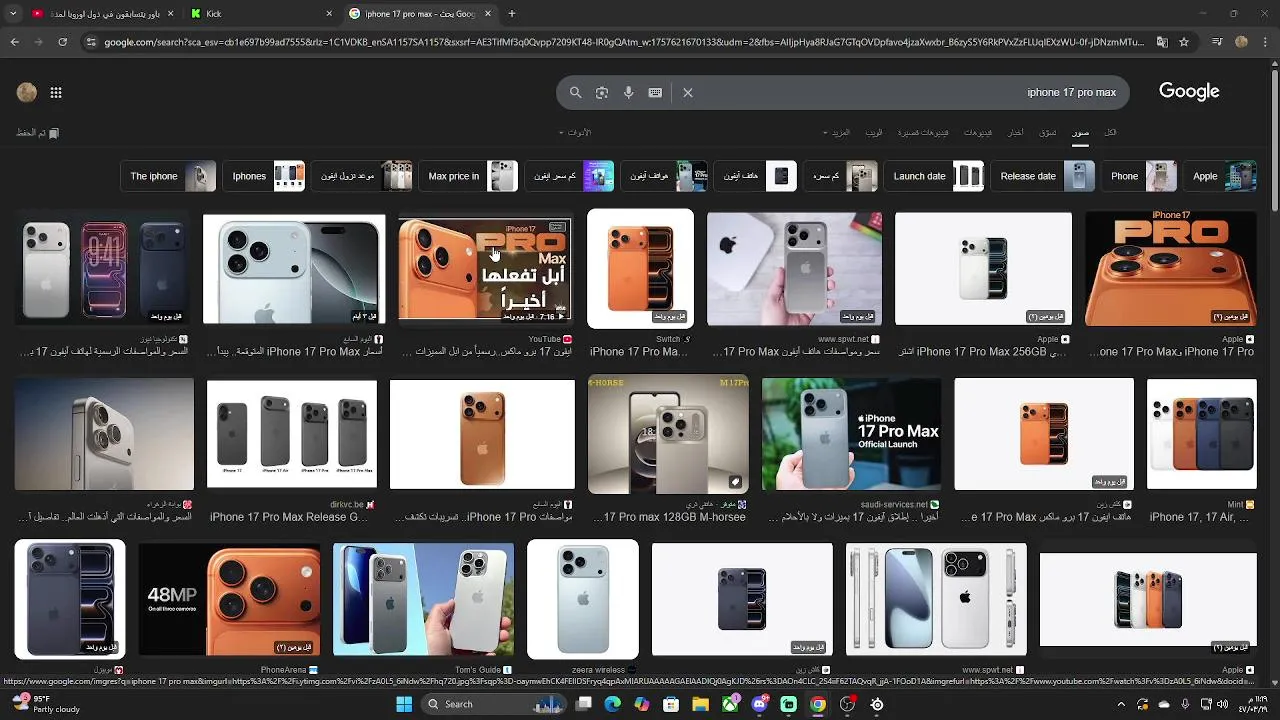The image size is (1280, 720).
Task: Click the browser forward arrow
Action: 38,42
